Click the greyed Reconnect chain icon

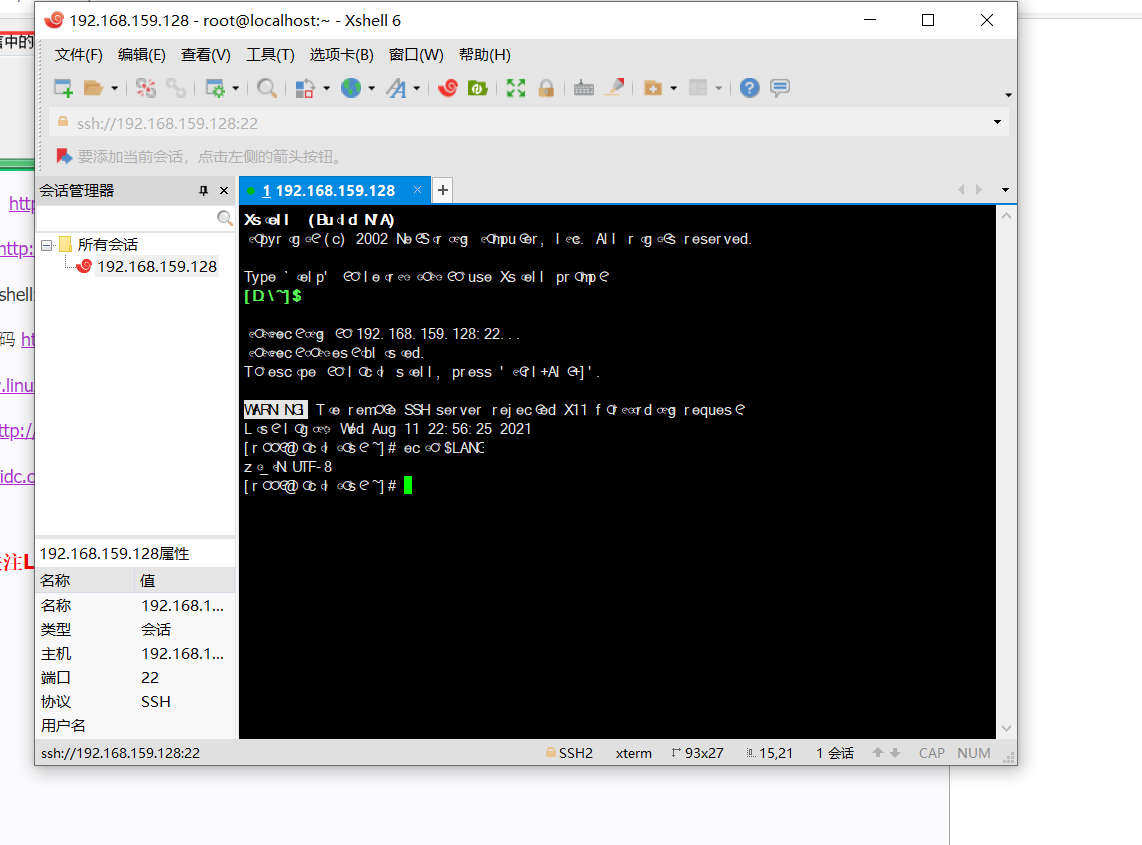click(x=176, y=88)
